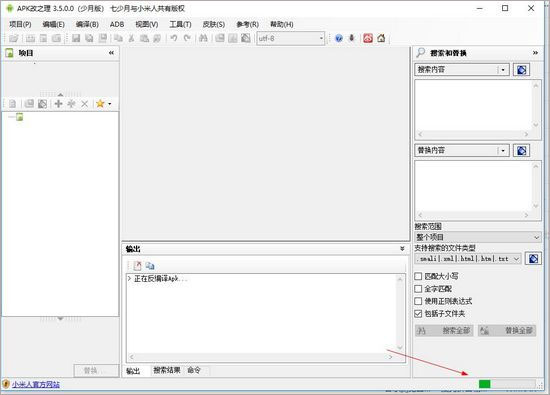Open the .smali|.xml file types dropdown
This screenshot has height=395, width=550.
tap(516, 259)
